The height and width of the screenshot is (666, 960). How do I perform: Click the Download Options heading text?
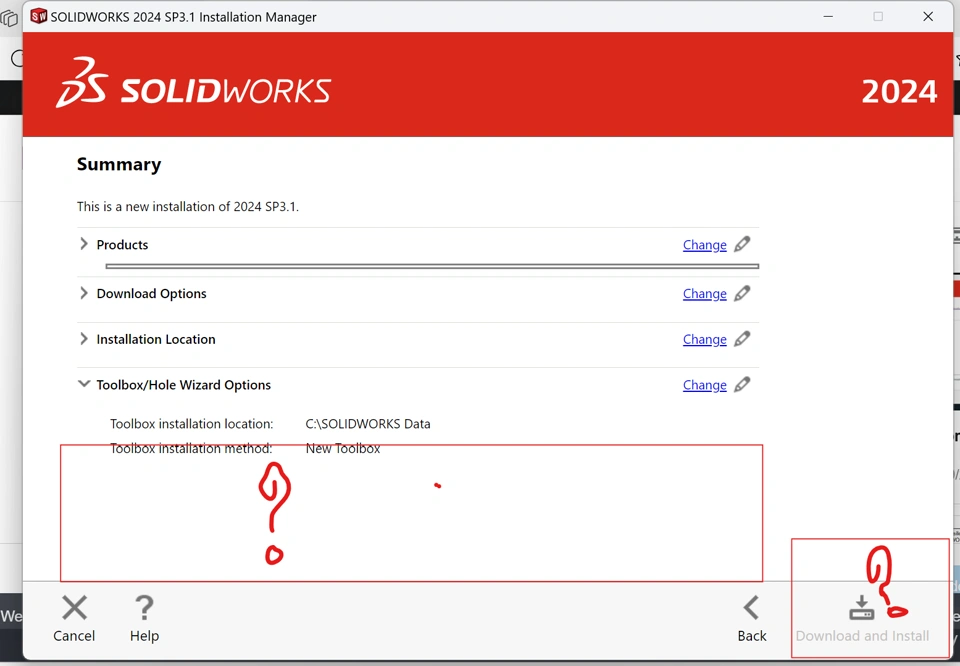pos(151,294)
